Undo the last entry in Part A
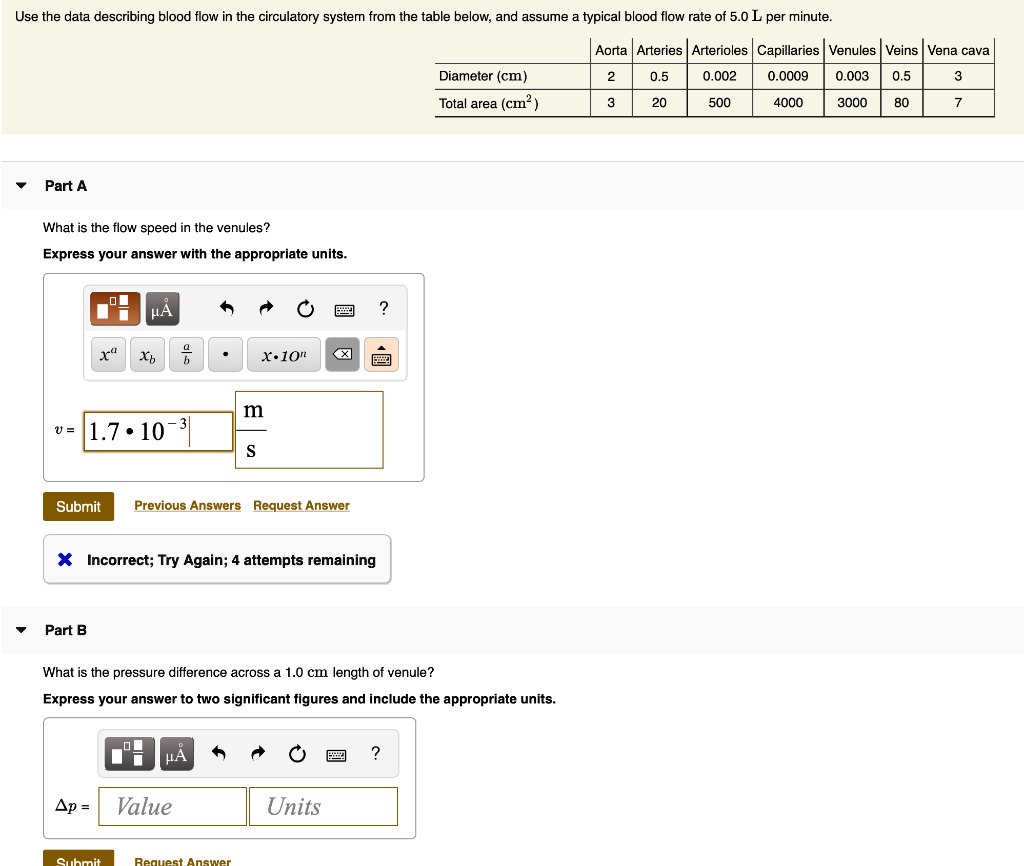1024x866 pixels. (227, 310)
